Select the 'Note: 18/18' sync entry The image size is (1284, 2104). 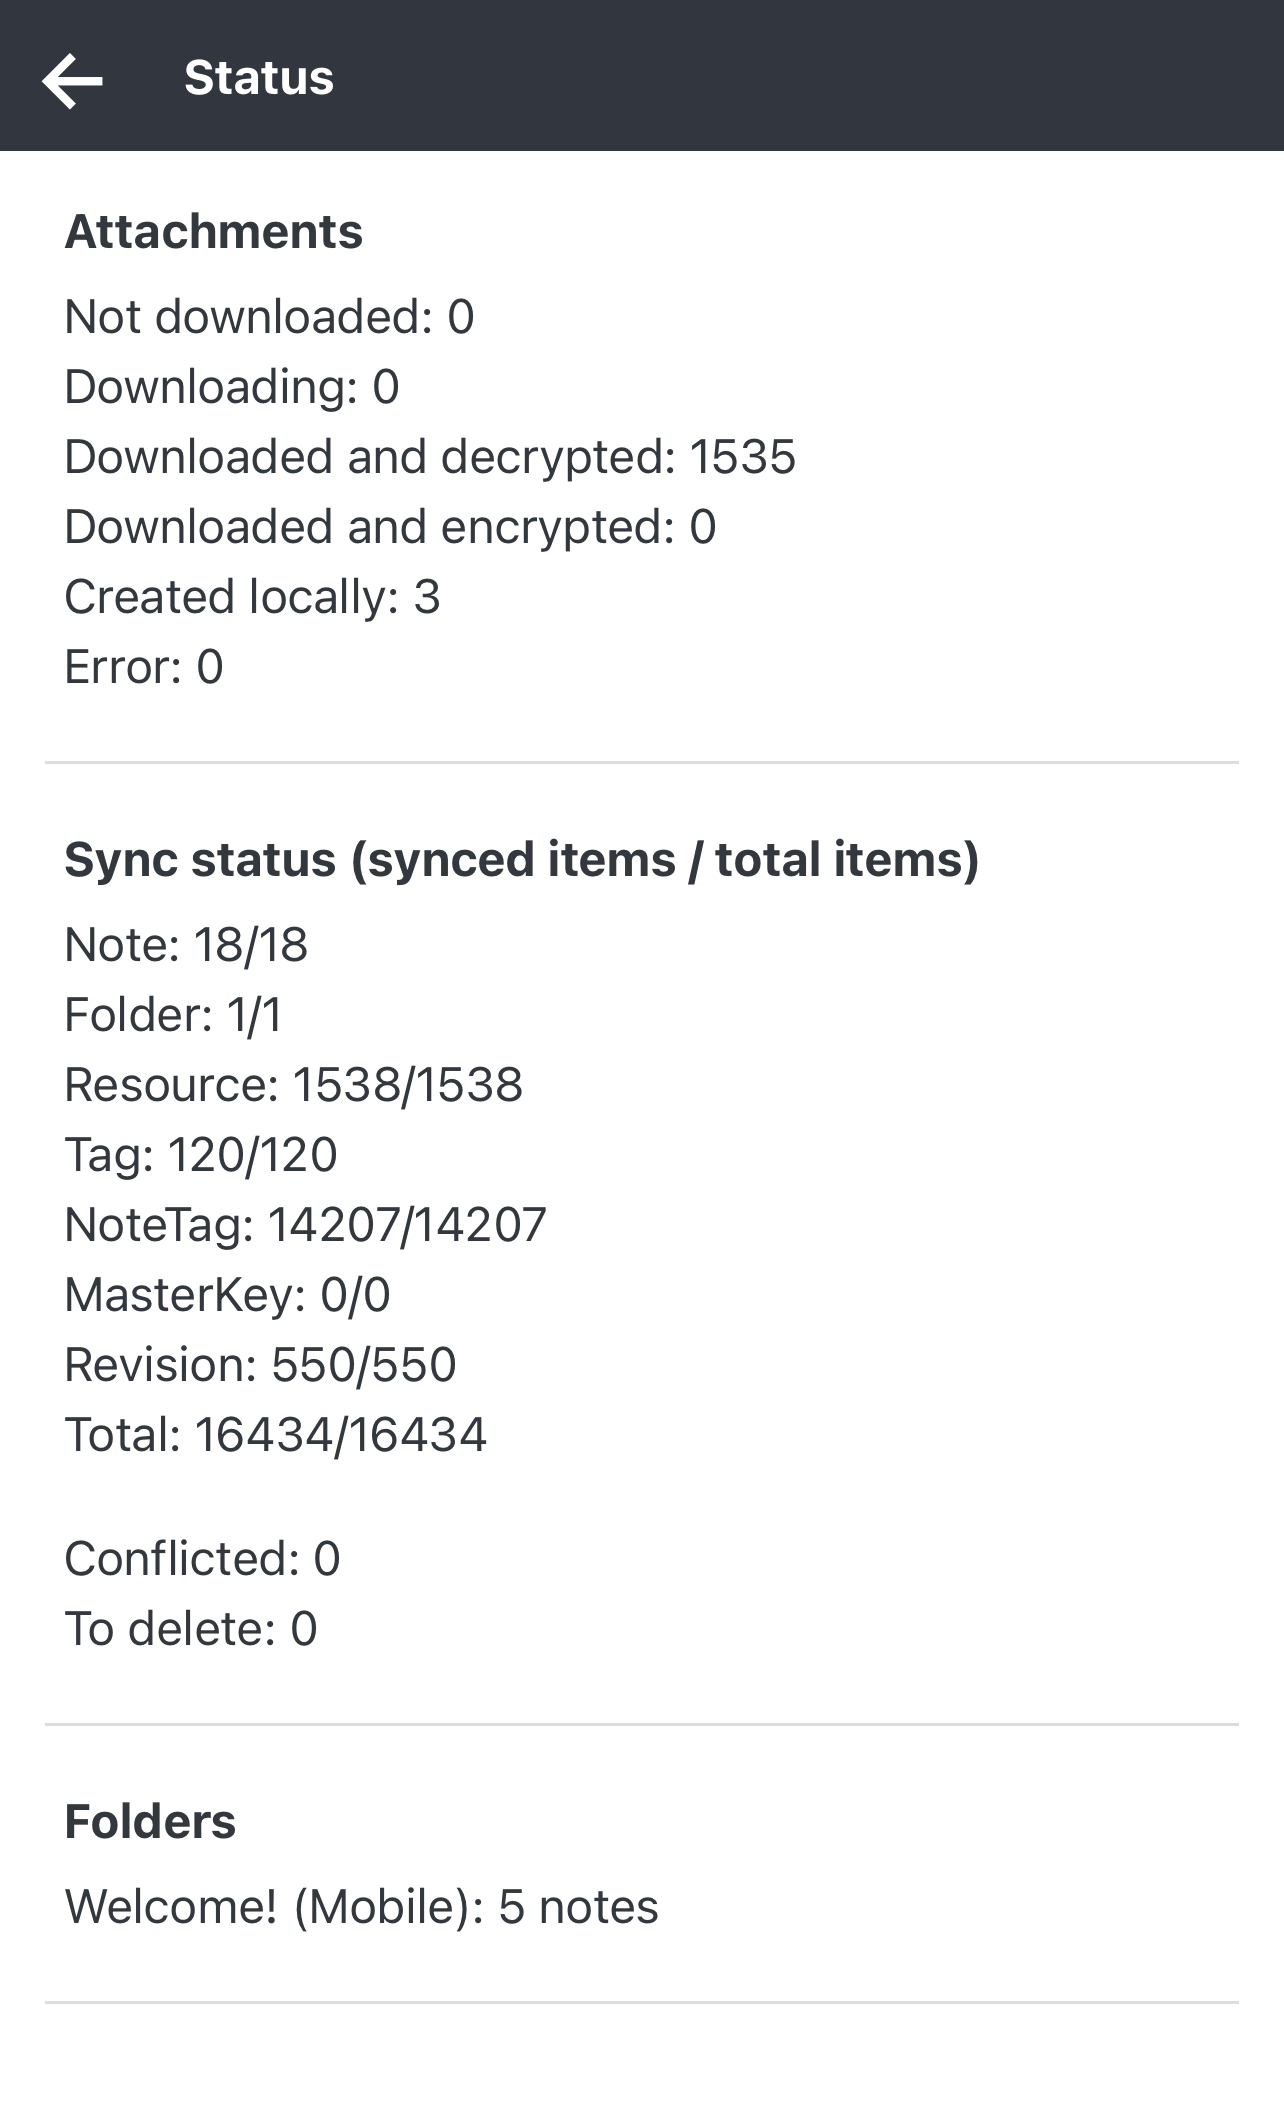(x=188, y=943)
